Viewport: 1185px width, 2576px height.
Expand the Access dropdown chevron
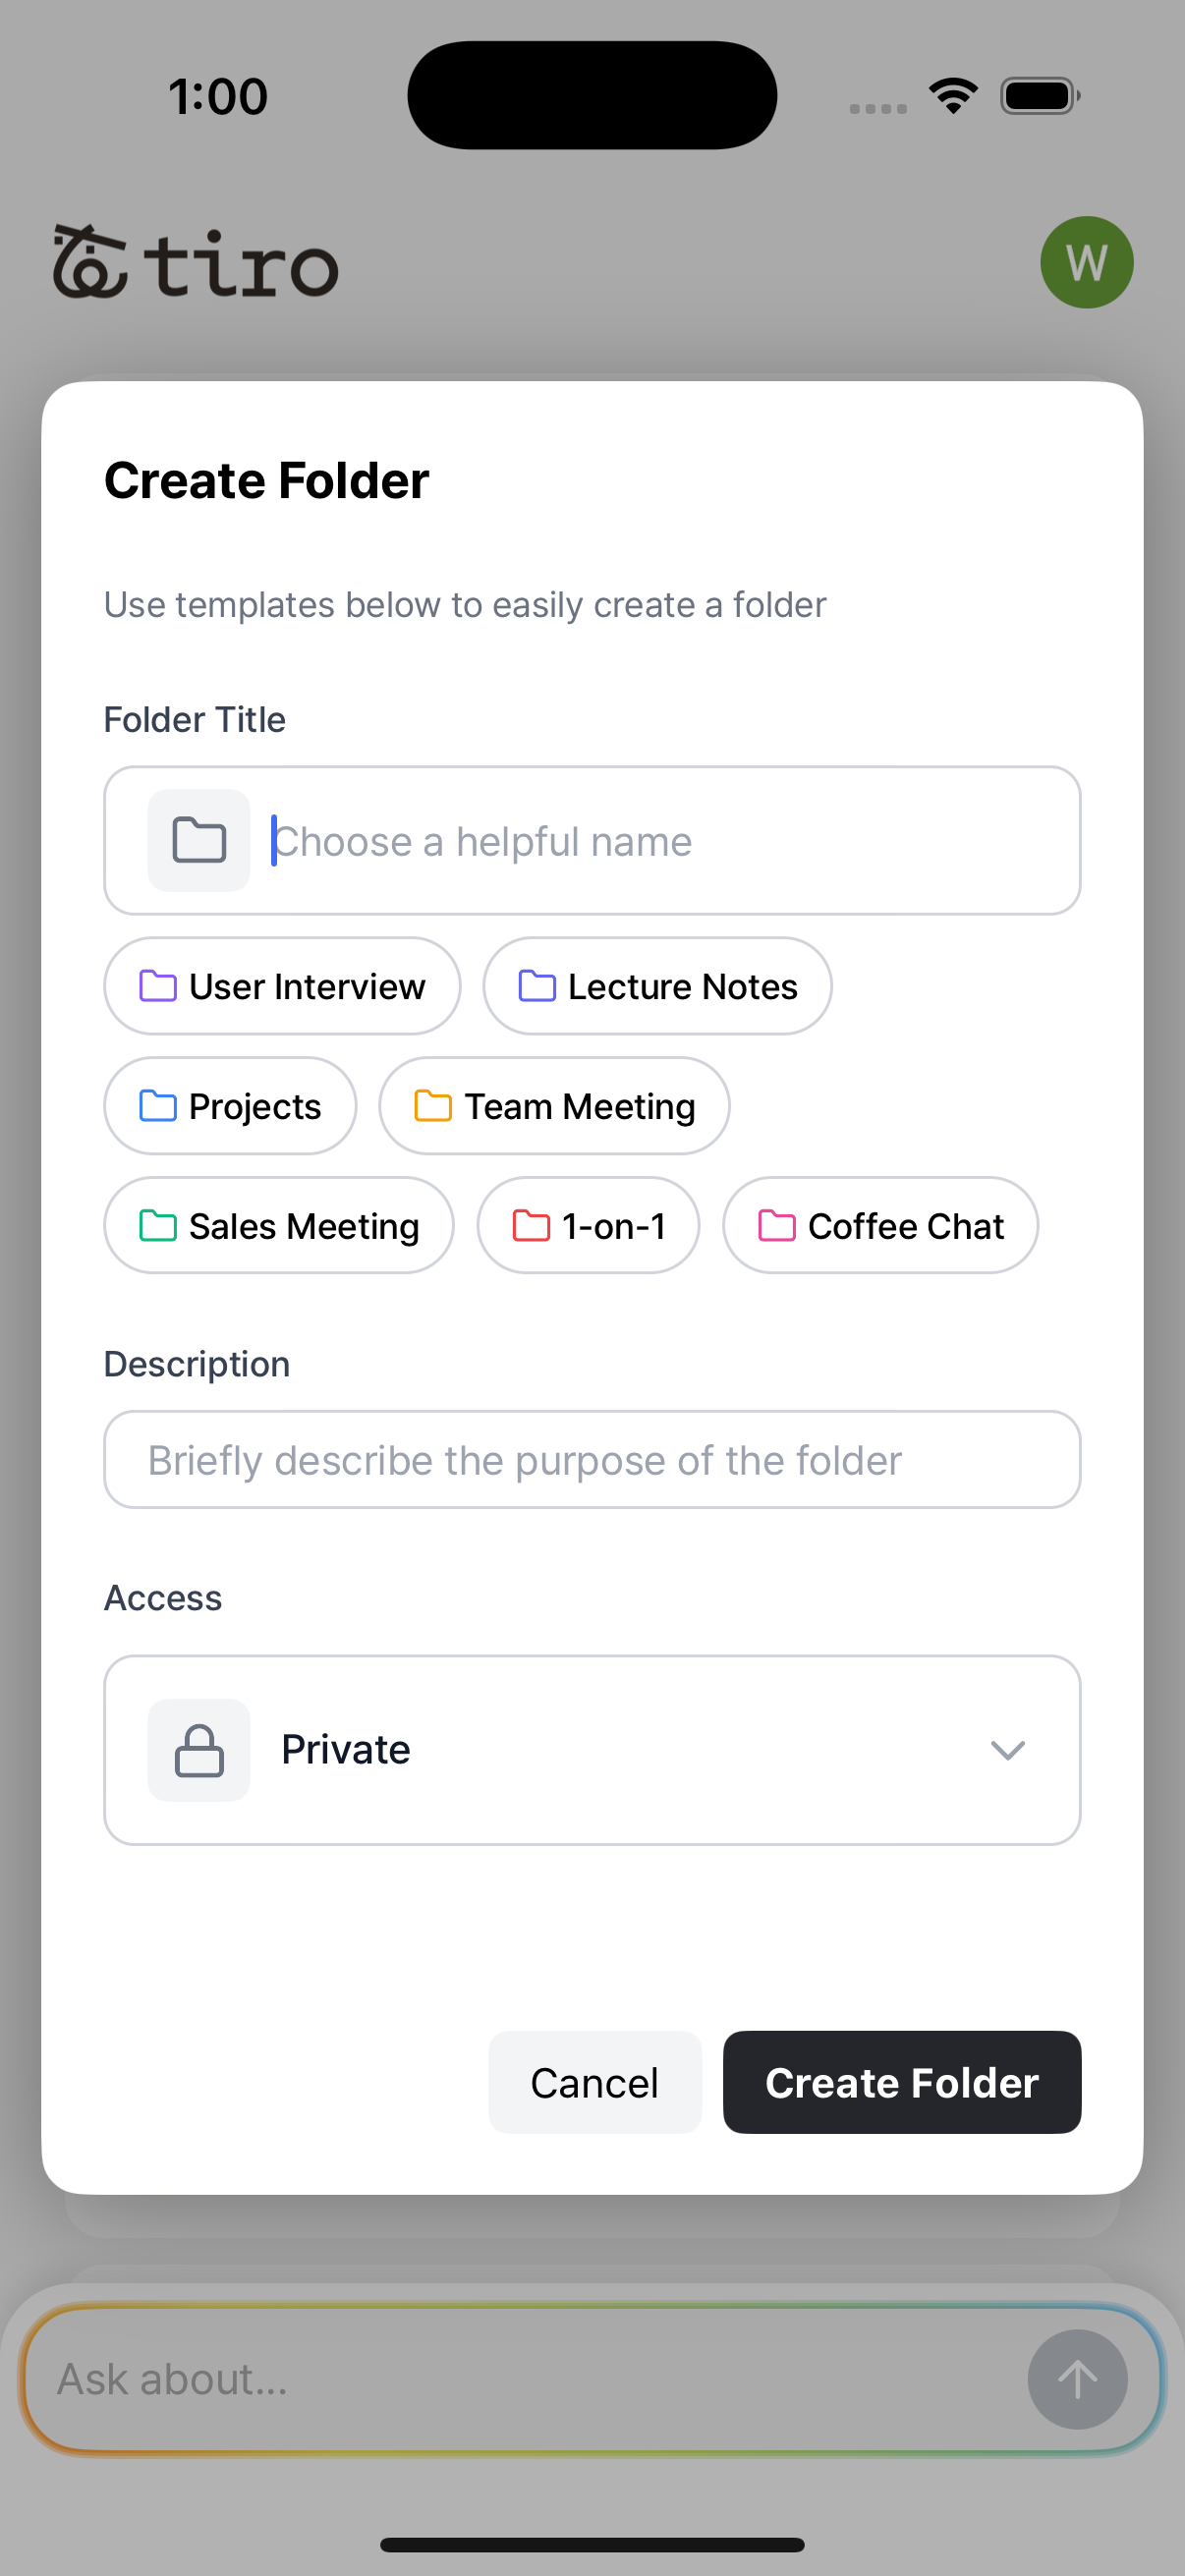coord(1007,1749)
